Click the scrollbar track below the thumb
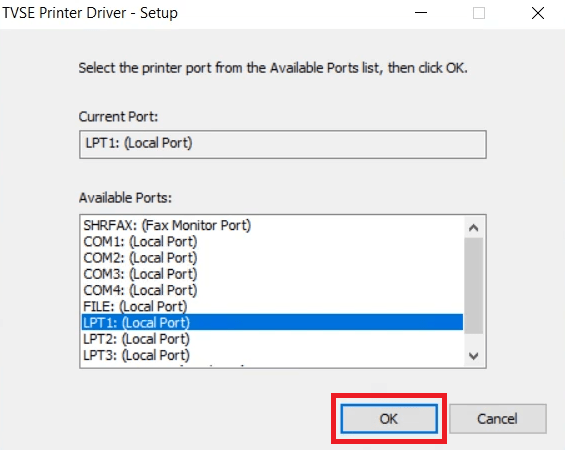The height and width of the screenshot is (450, 565). [474, 340]
